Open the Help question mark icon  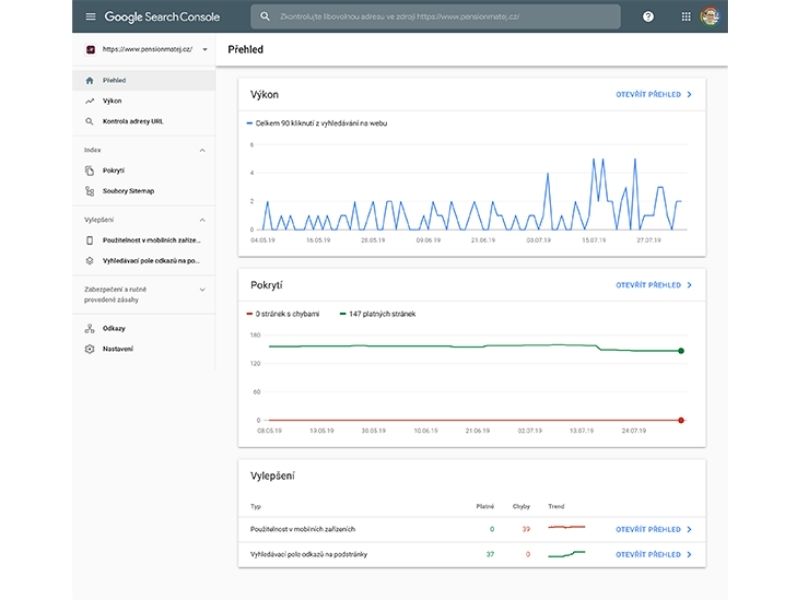[648, 16]
